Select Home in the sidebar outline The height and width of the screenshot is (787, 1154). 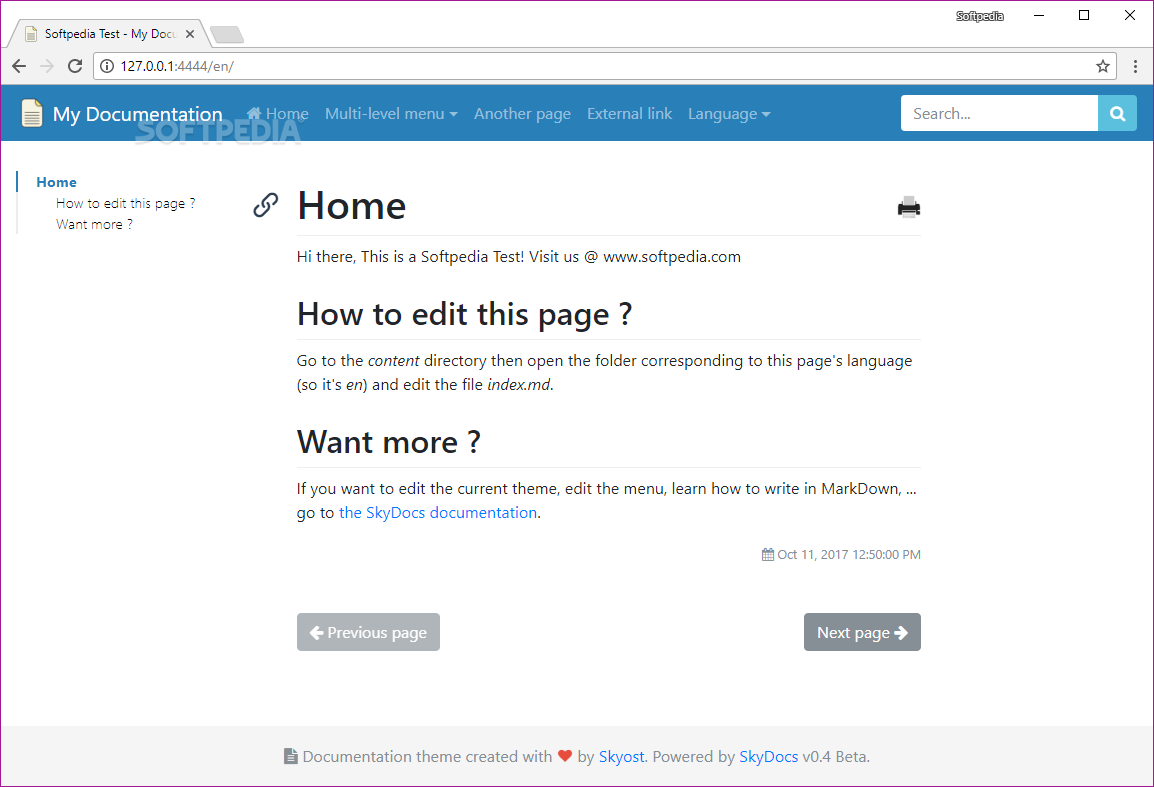click(x=56, y=182)
